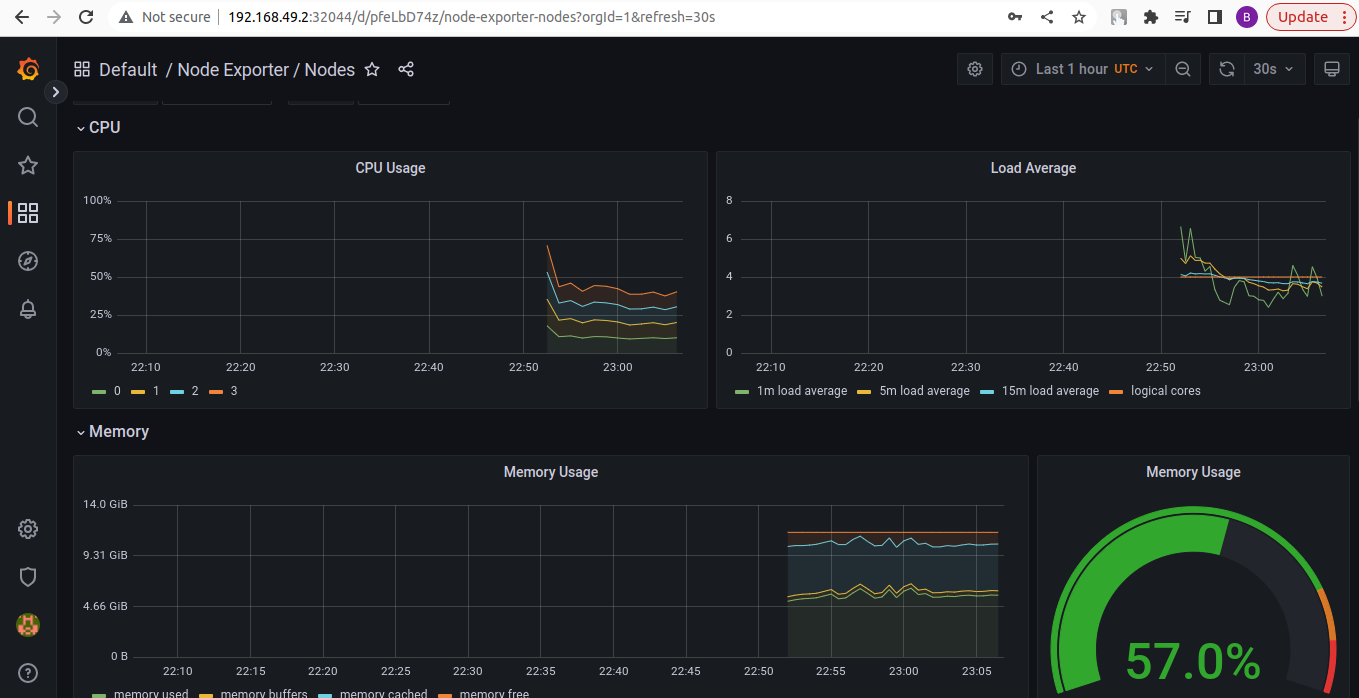Open Starred dashboards in sidebar

[x=28, y=165]
